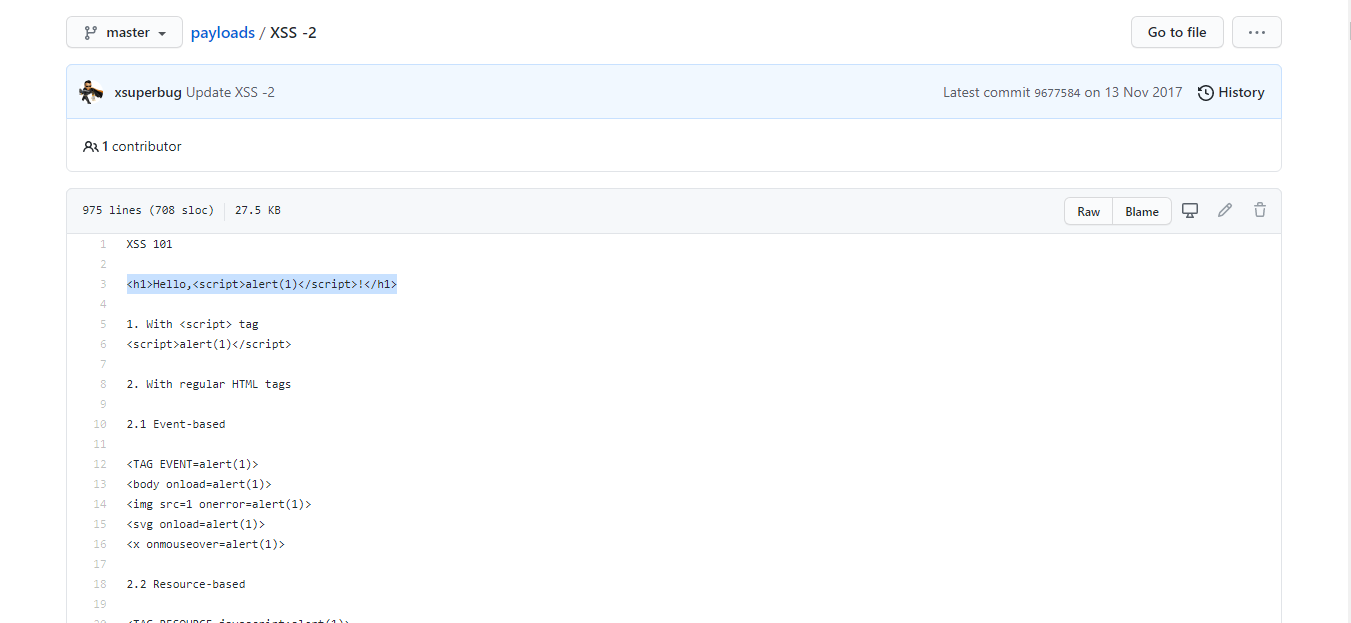Click the body onload=alert(1) line

click(199, 484)
